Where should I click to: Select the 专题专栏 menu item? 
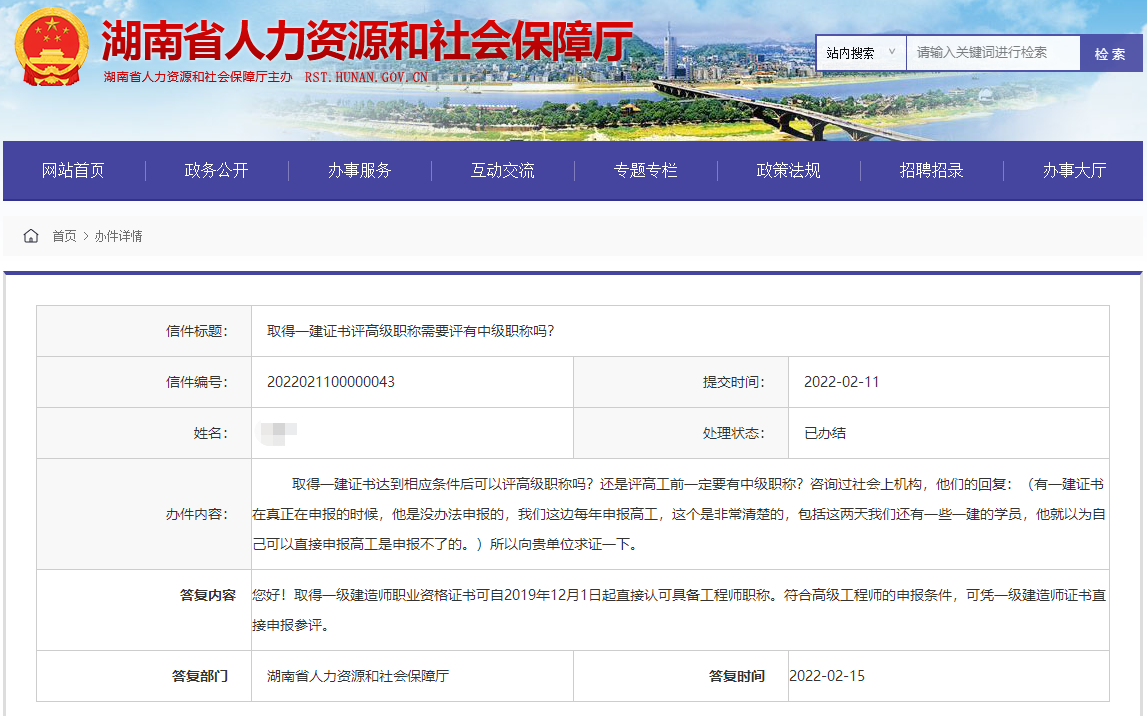coord(644,170)
